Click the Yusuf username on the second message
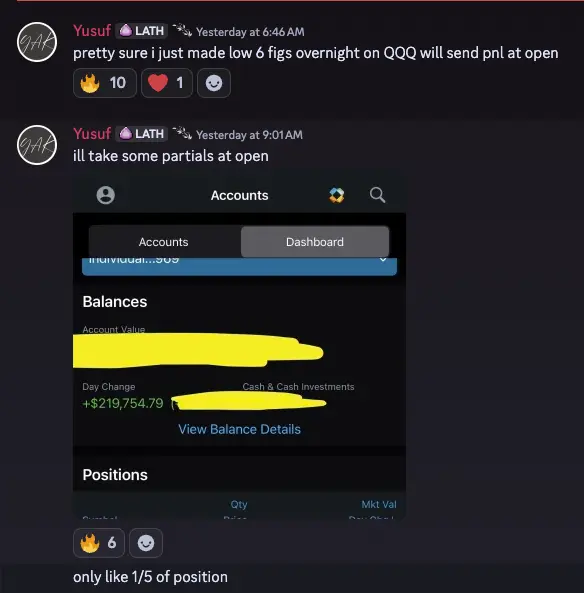The height and width of the screenshot is (593, 584). coord(92,134)
